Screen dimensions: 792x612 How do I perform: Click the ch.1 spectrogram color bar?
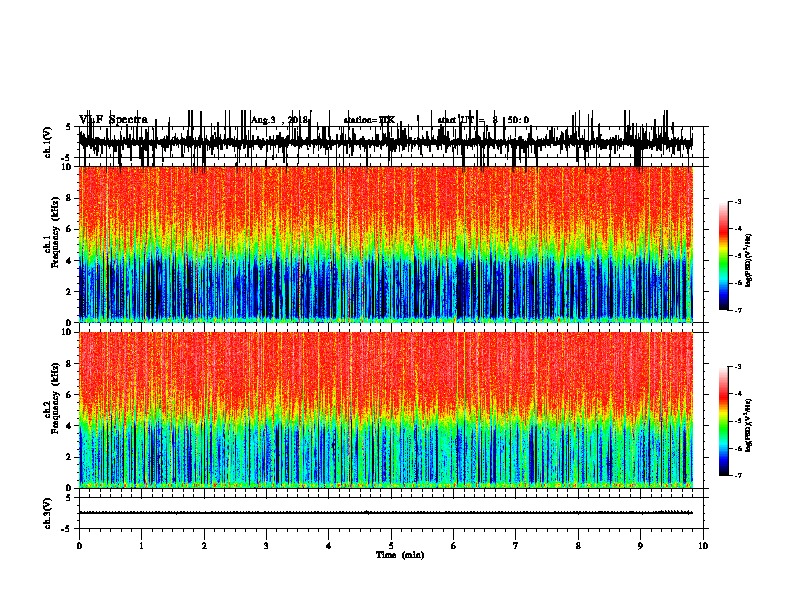(x=724, y=256)
